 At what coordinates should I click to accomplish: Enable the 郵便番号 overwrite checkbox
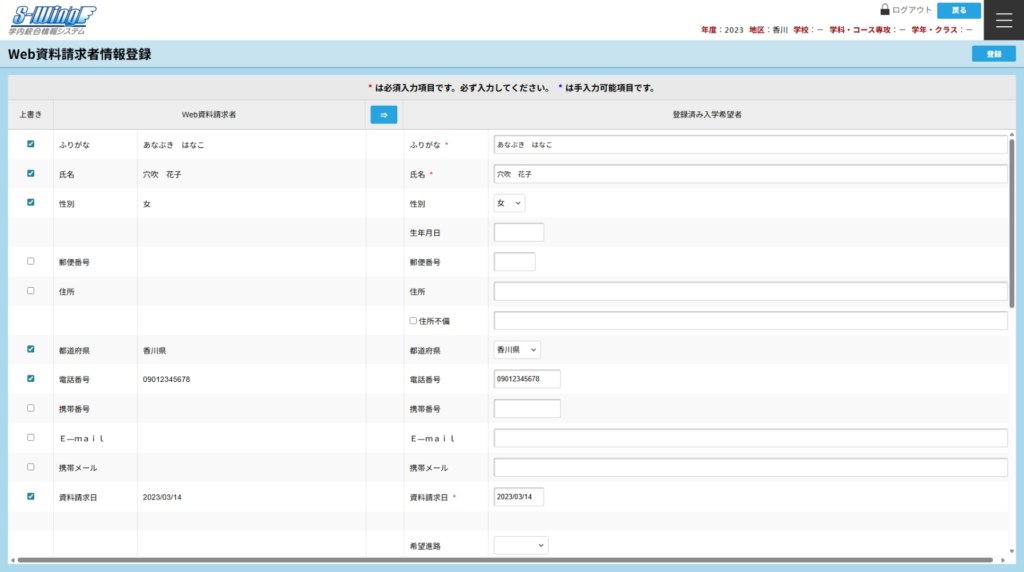tap(31, 261)
